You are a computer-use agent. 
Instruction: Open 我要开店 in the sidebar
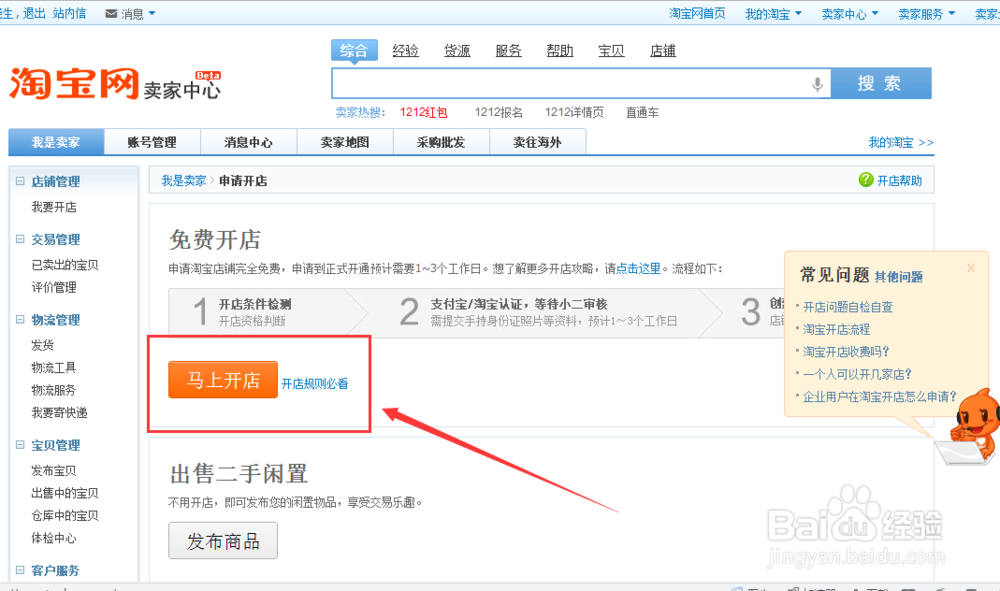[x=54, y=207]
